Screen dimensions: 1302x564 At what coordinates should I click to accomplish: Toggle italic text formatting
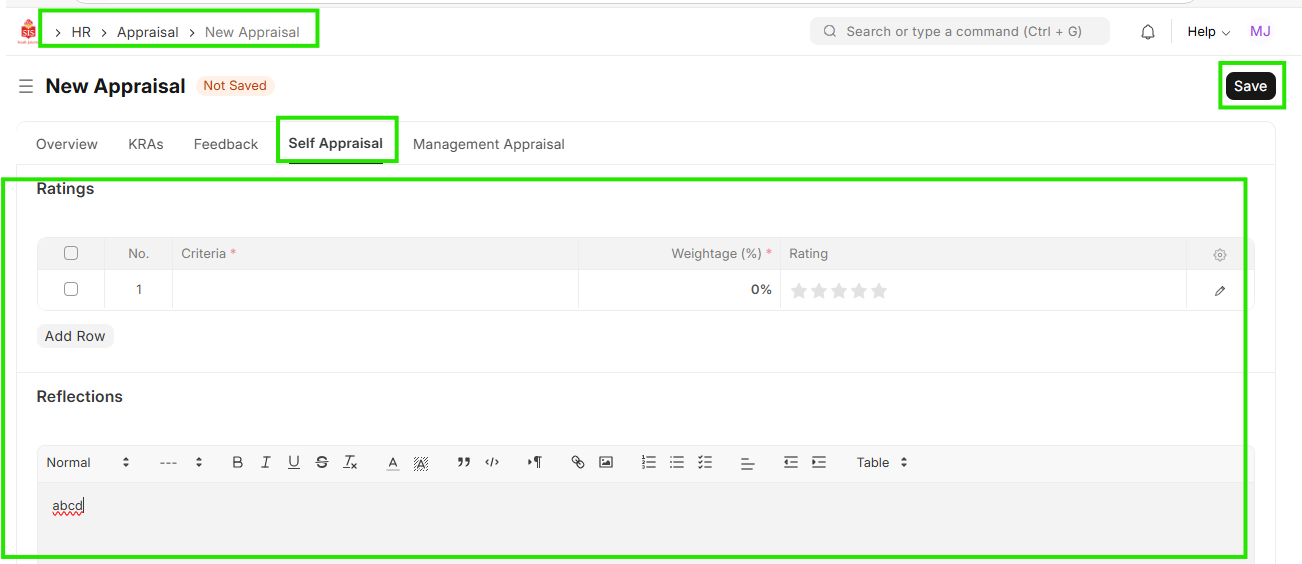(266, 462)
